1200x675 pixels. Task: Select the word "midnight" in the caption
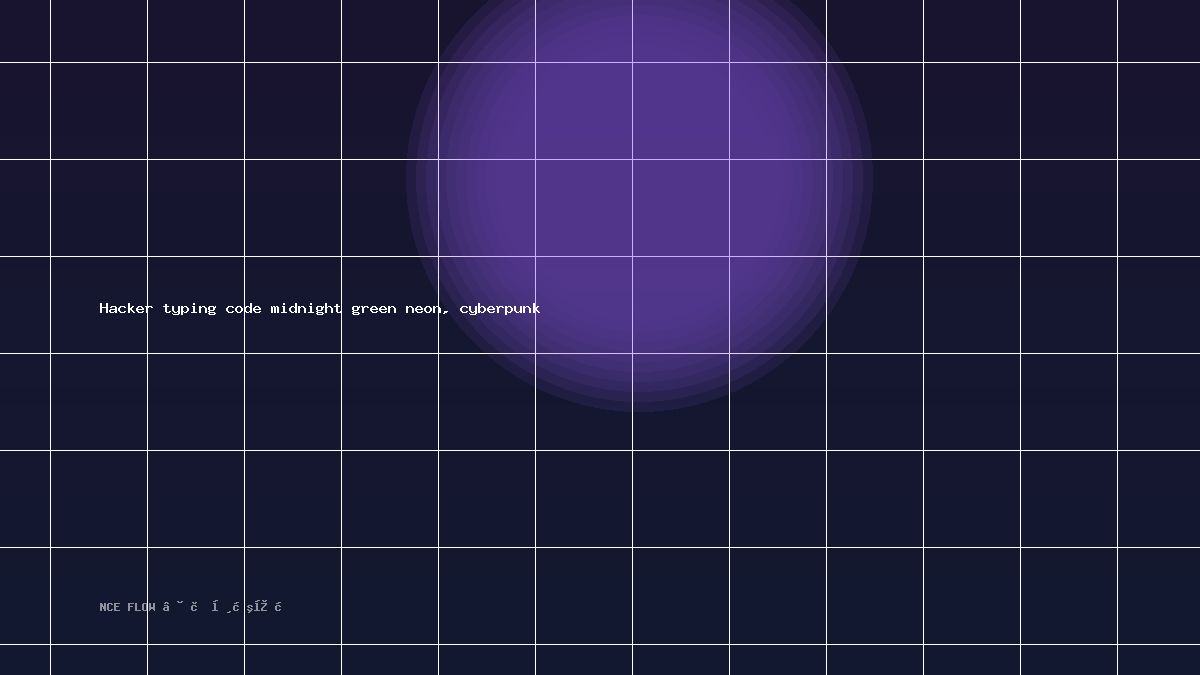(306, 309)
